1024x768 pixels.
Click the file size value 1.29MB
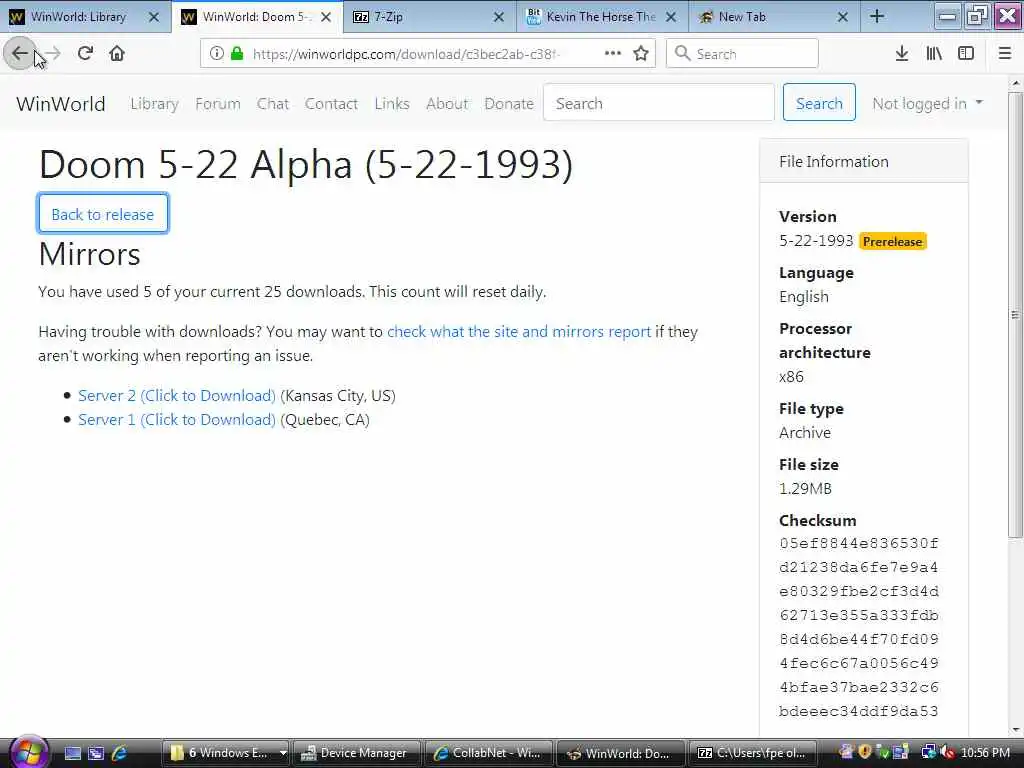coord(805,488)
